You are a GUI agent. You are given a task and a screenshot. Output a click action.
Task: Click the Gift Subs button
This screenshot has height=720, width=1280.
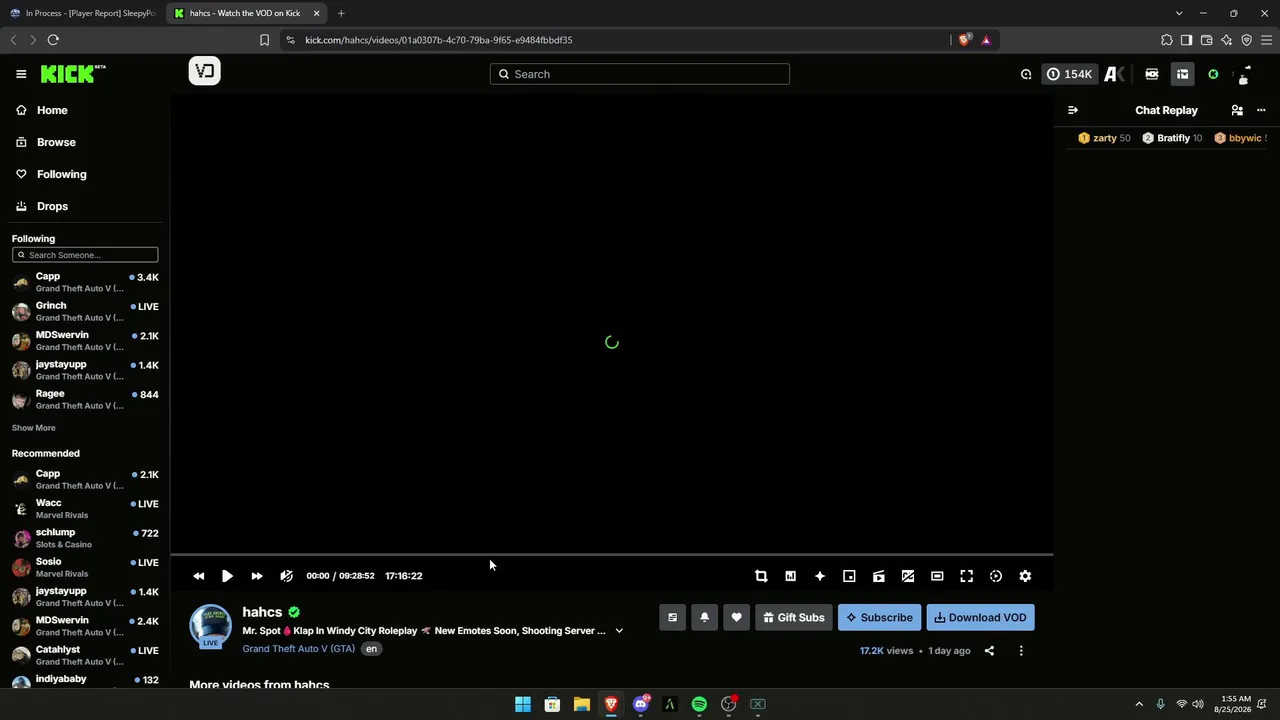pos(794,618)
